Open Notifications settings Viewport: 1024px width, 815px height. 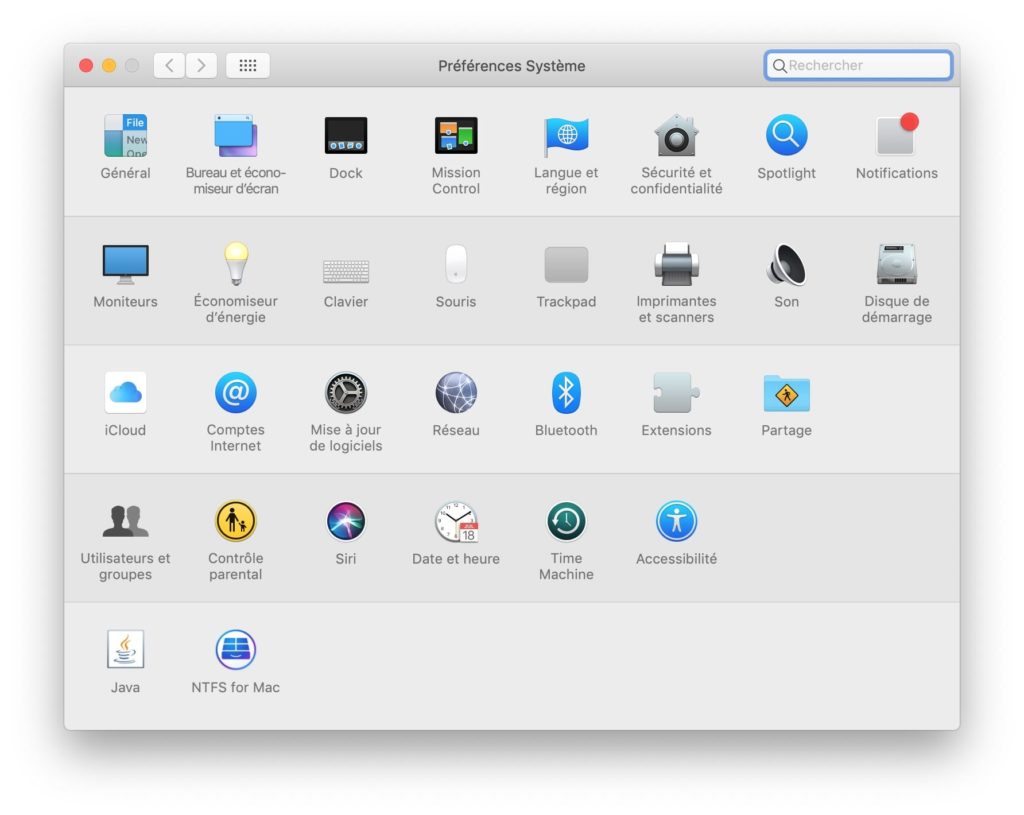pyautogui.click(x=896, y=136)
